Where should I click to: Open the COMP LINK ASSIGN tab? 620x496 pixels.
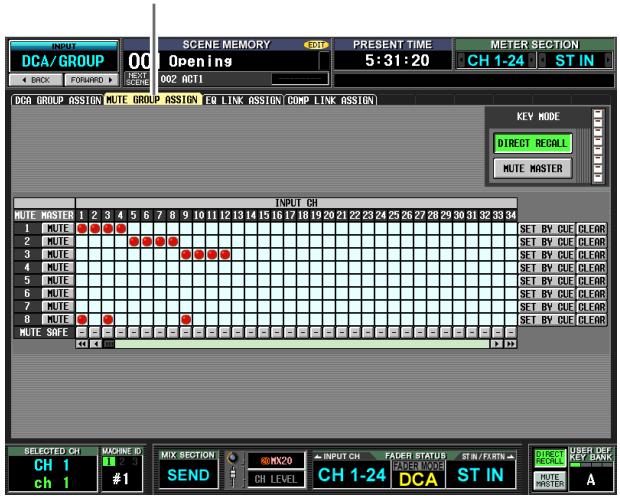[x=331, y=100]
